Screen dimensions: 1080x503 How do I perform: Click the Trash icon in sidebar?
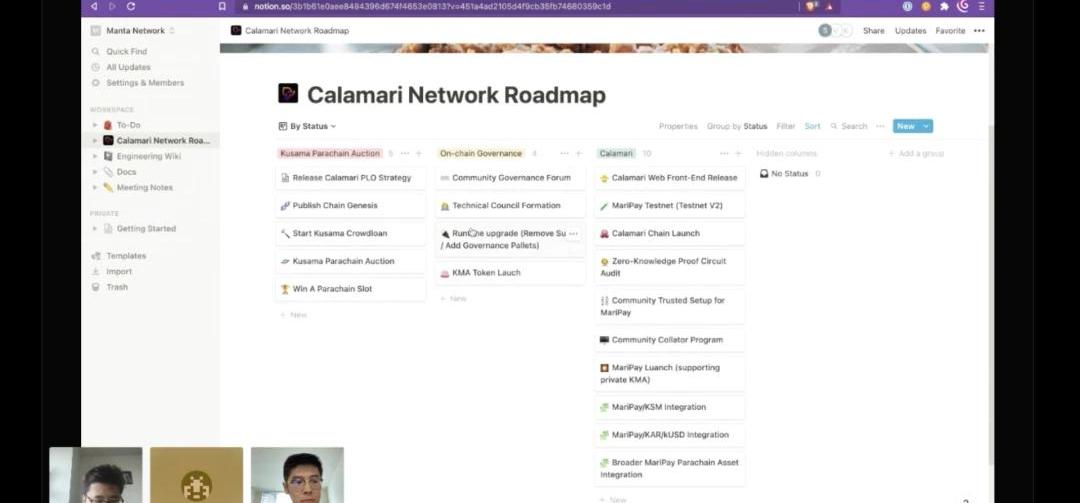(95, 287)
